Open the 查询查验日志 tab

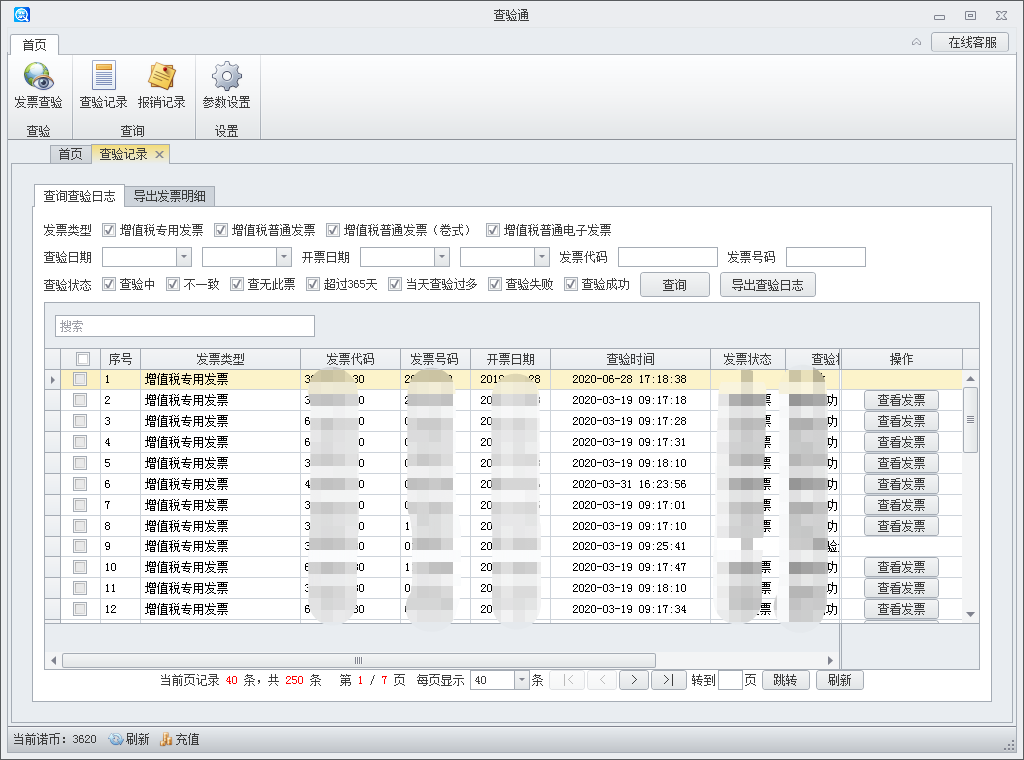(x=79, y=196)
